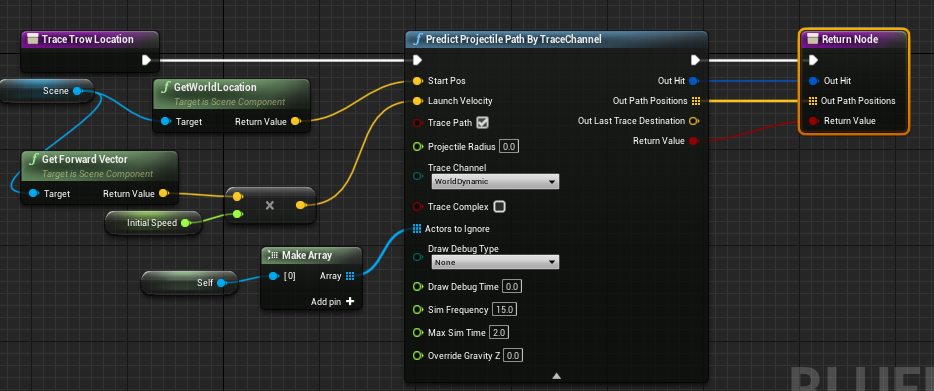
Task: Click the Return Node Out Hit input pin
Action: [x=813, y=80]
